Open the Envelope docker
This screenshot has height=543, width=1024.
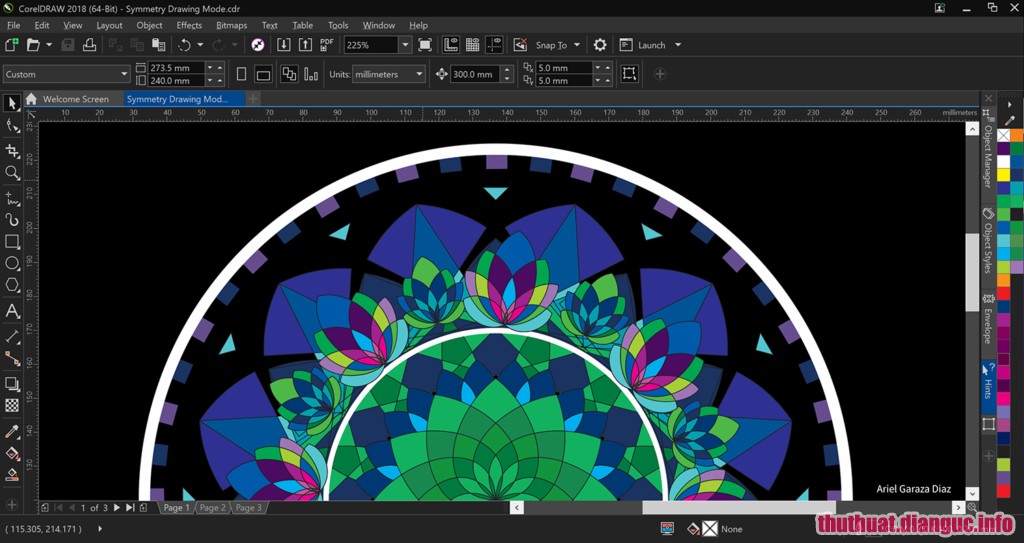(988, 318)
